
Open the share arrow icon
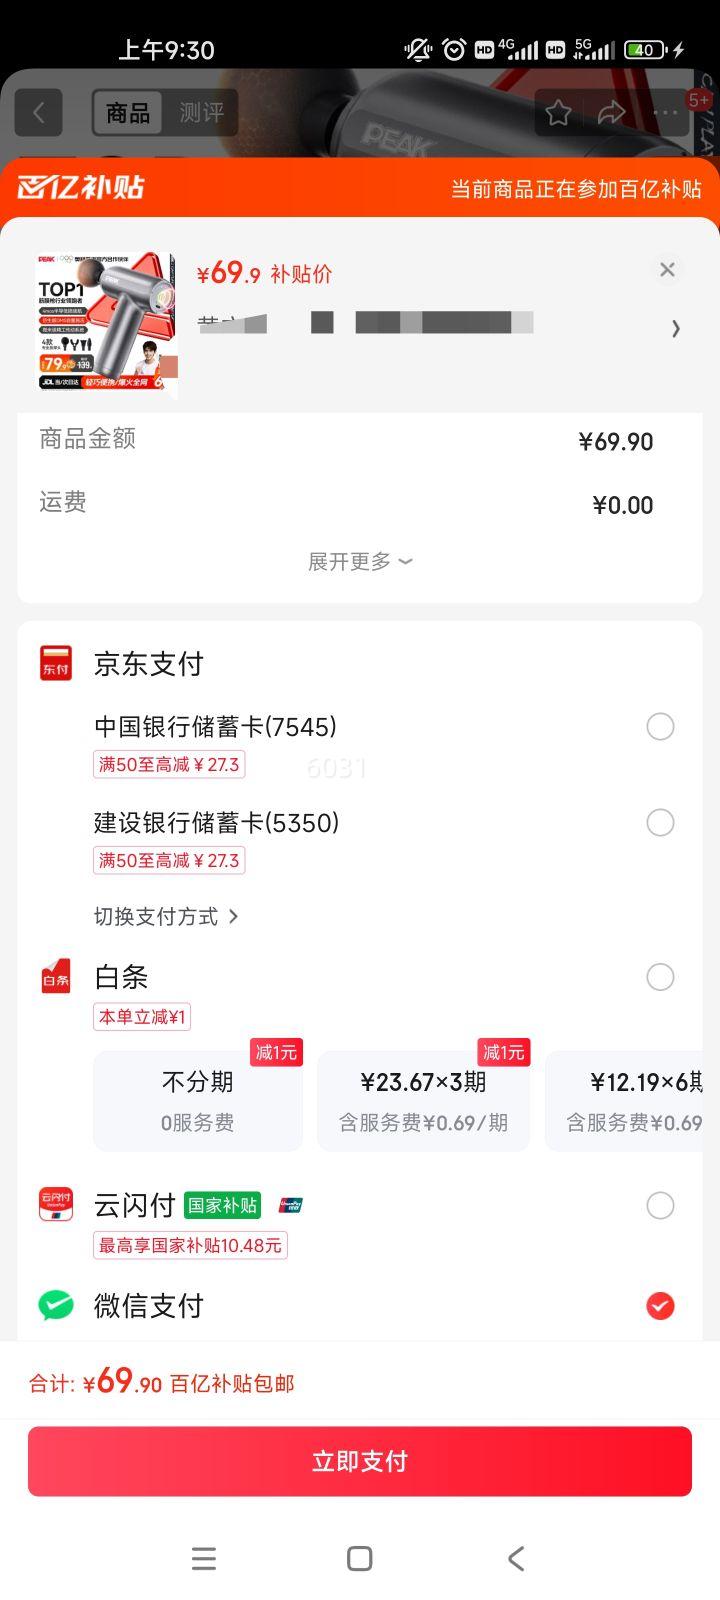tap(611, 113)
